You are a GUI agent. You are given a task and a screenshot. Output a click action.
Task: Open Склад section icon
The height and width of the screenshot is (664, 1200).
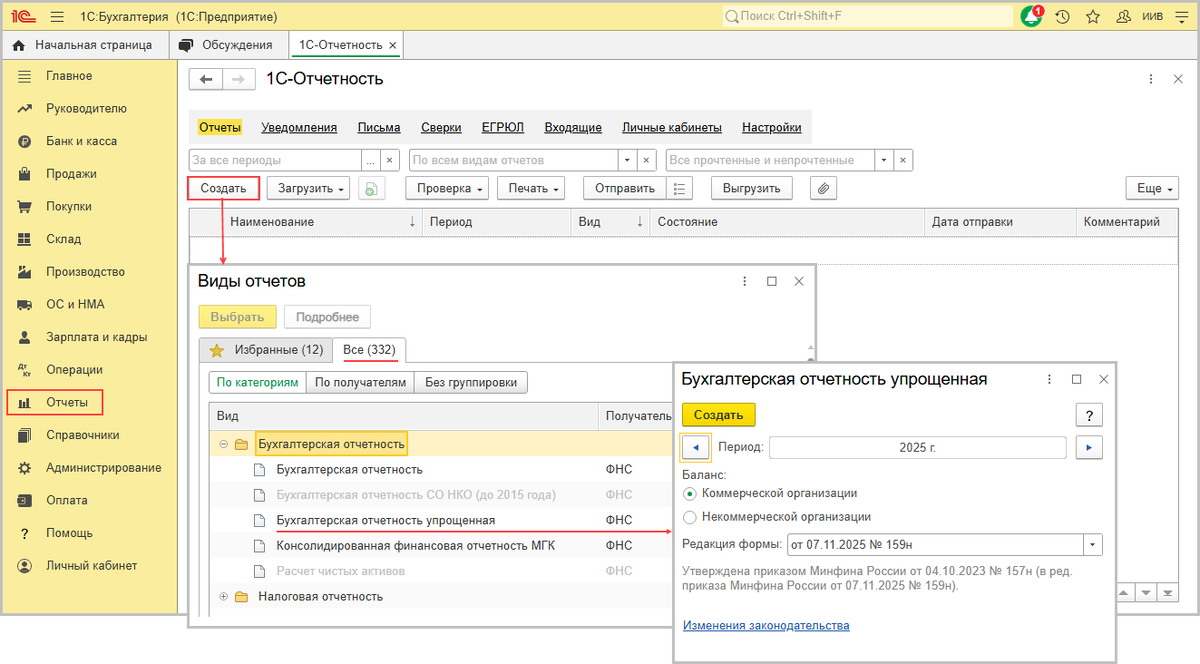point(25,239)
